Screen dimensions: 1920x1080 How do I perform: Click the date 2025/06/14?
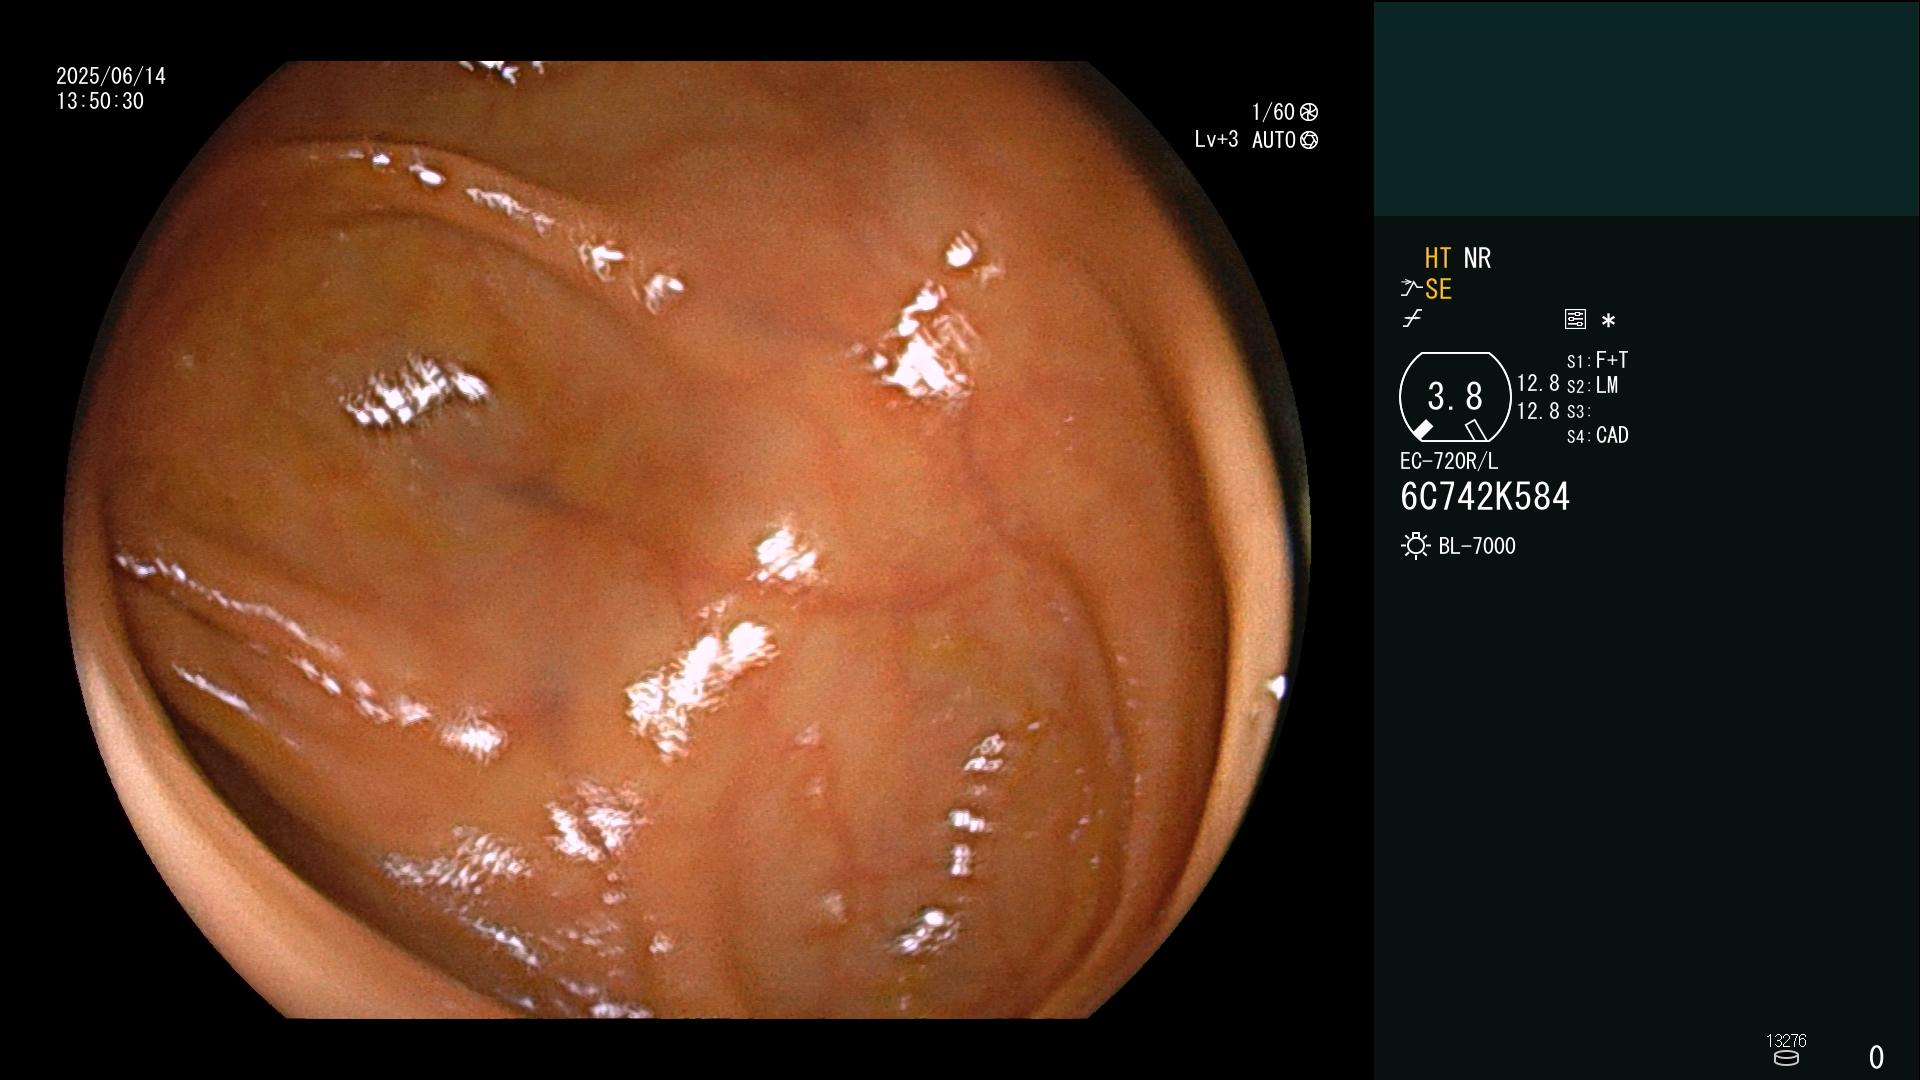(x=111, y=76)
